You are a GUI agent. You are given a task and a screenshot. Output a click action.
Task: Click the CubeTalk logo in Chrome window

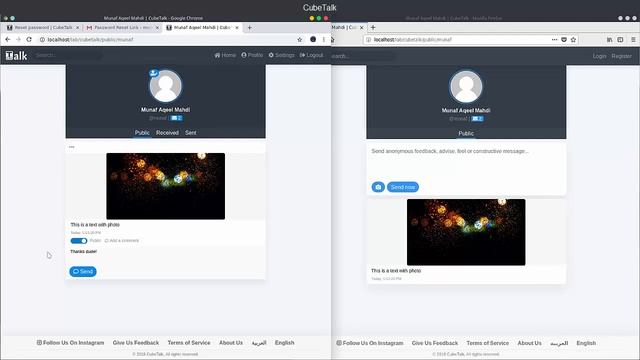coord(16,56)
